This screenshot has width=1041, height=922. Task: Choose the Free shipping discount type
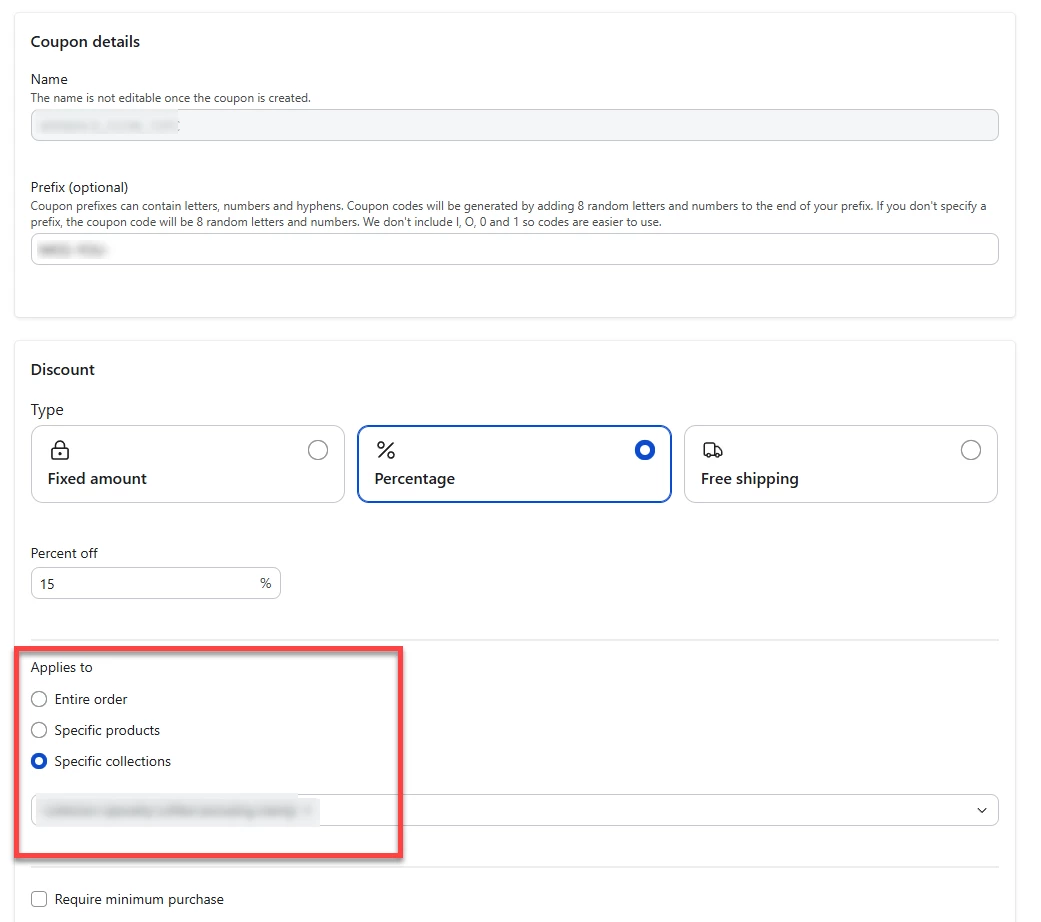[x=841, y=464]
